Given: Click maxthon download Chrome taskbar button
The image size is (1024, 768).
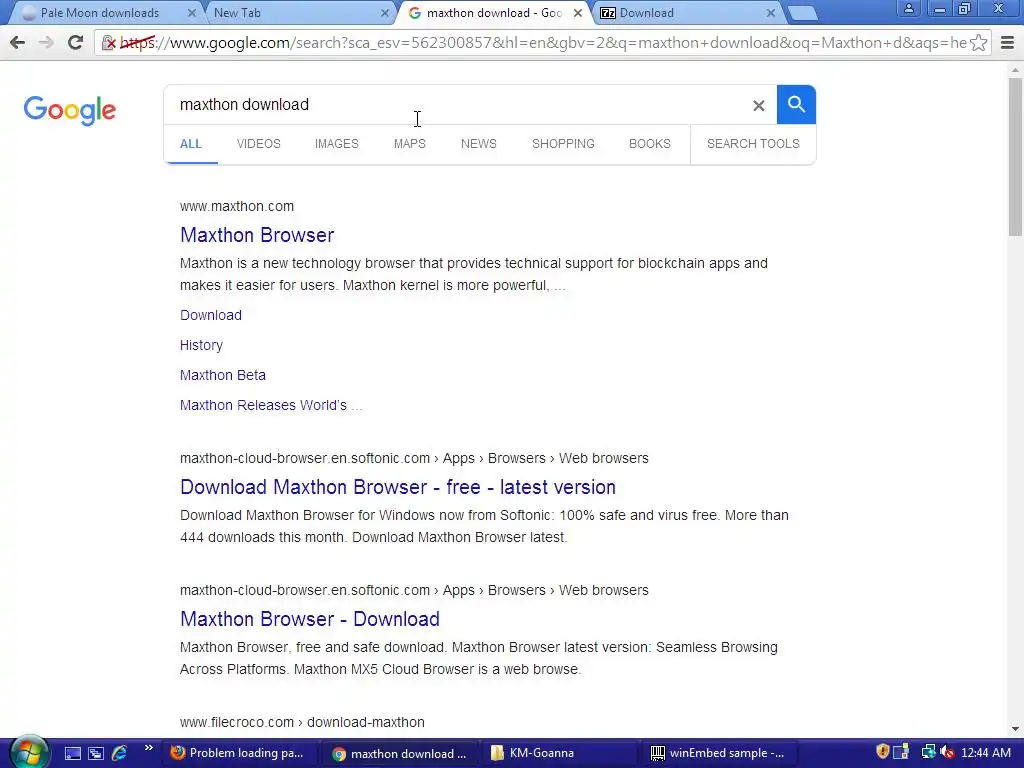Looking at the screenshot, I should click(x=400, y=754).
